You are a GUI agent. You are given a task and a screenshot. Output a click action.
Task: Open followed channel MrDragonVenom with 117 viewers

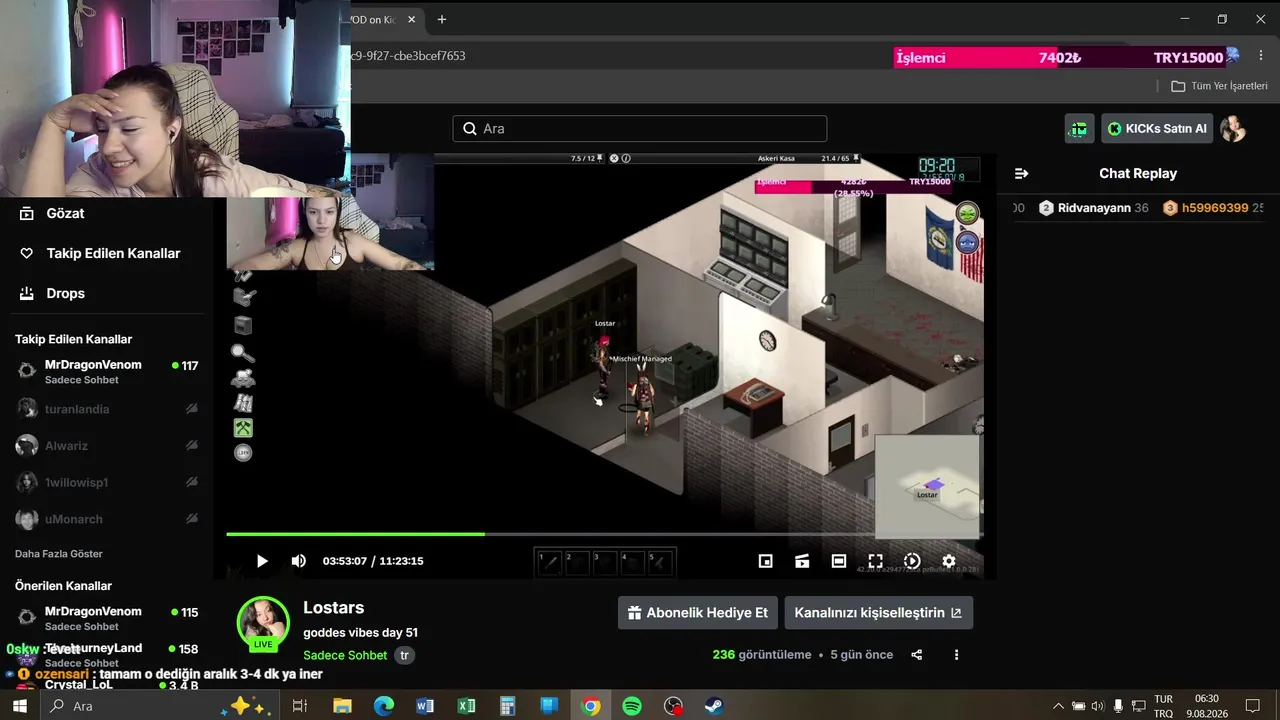106,371
